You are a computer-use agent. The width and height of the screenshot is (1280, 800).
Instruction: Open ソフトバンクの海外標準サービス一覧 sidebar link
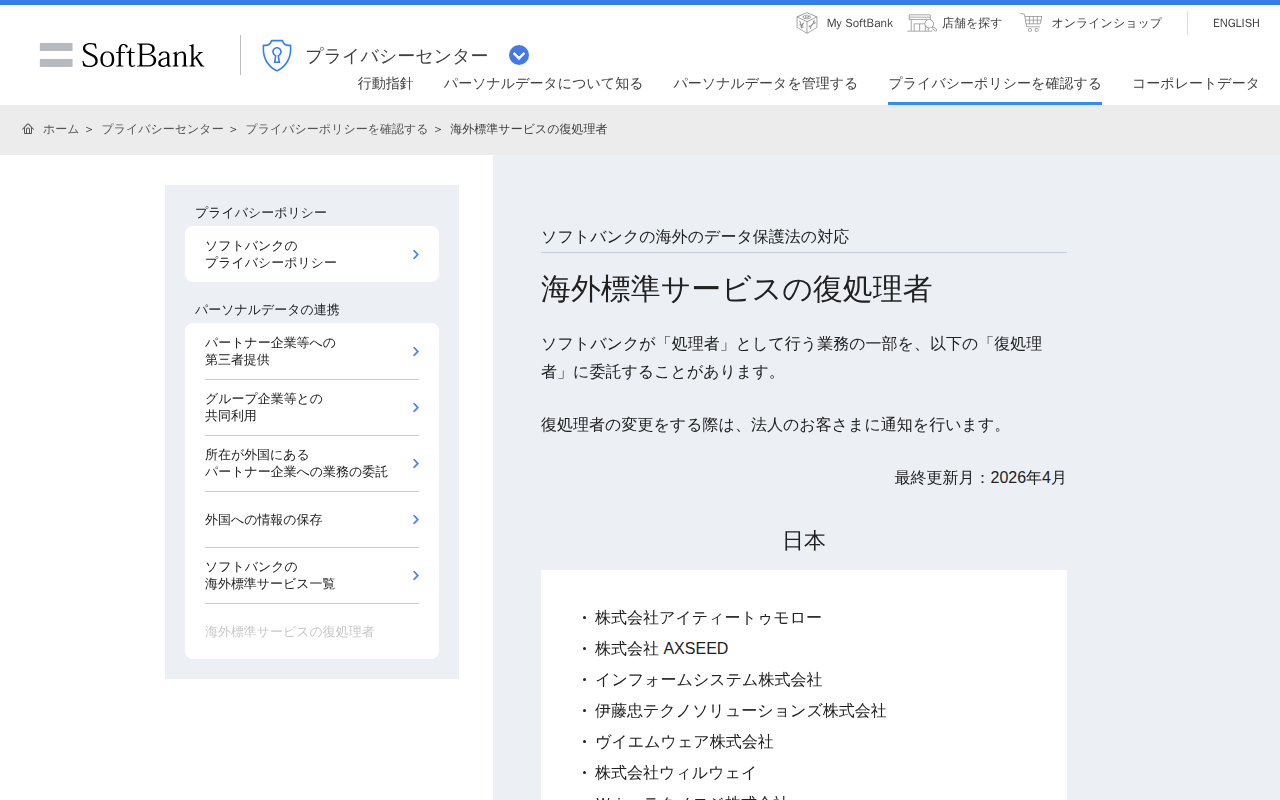click(312, 575)
